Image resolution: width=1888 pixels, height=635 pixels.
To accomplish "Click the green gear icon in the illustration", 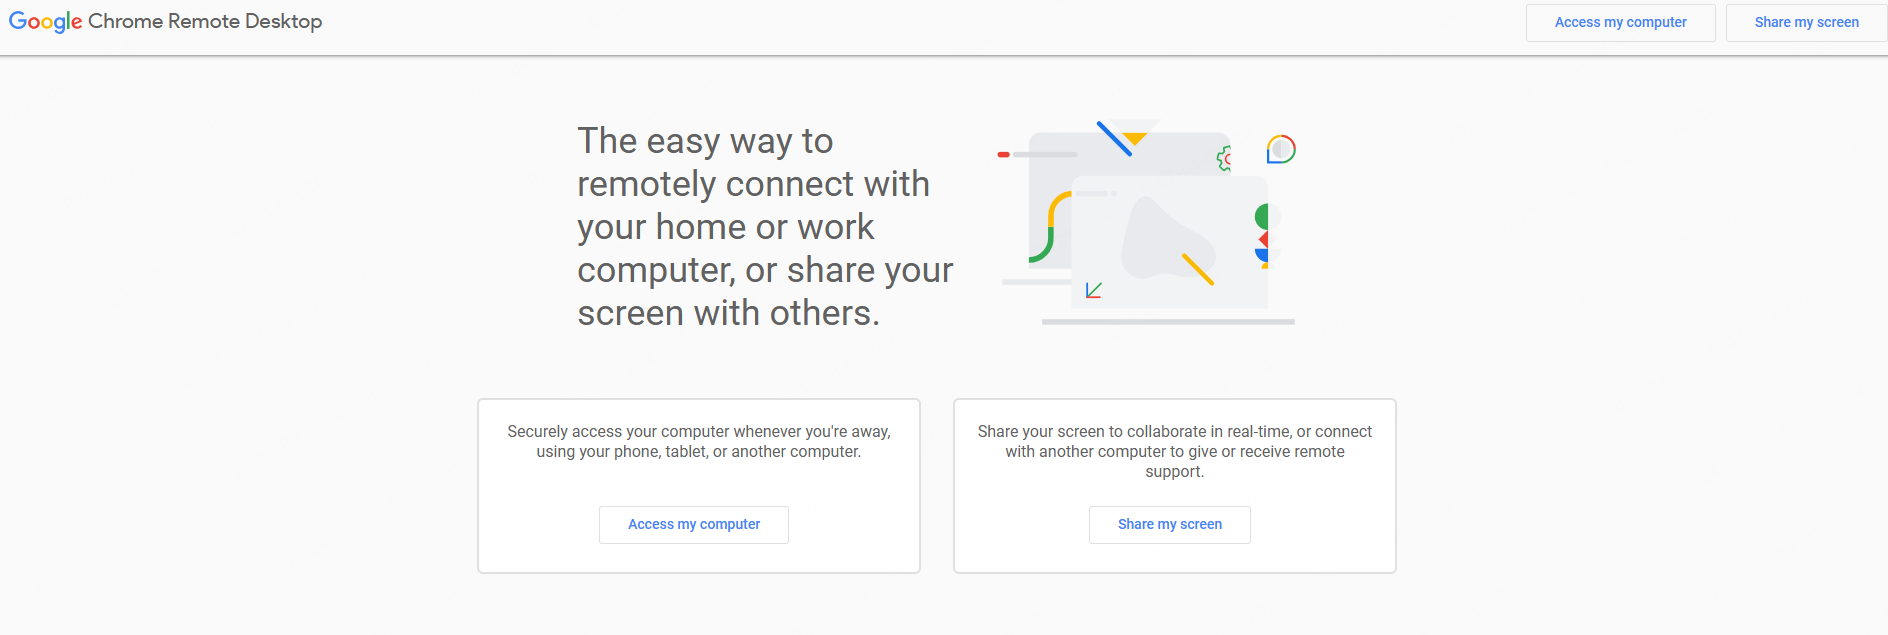I will 1224,158.
